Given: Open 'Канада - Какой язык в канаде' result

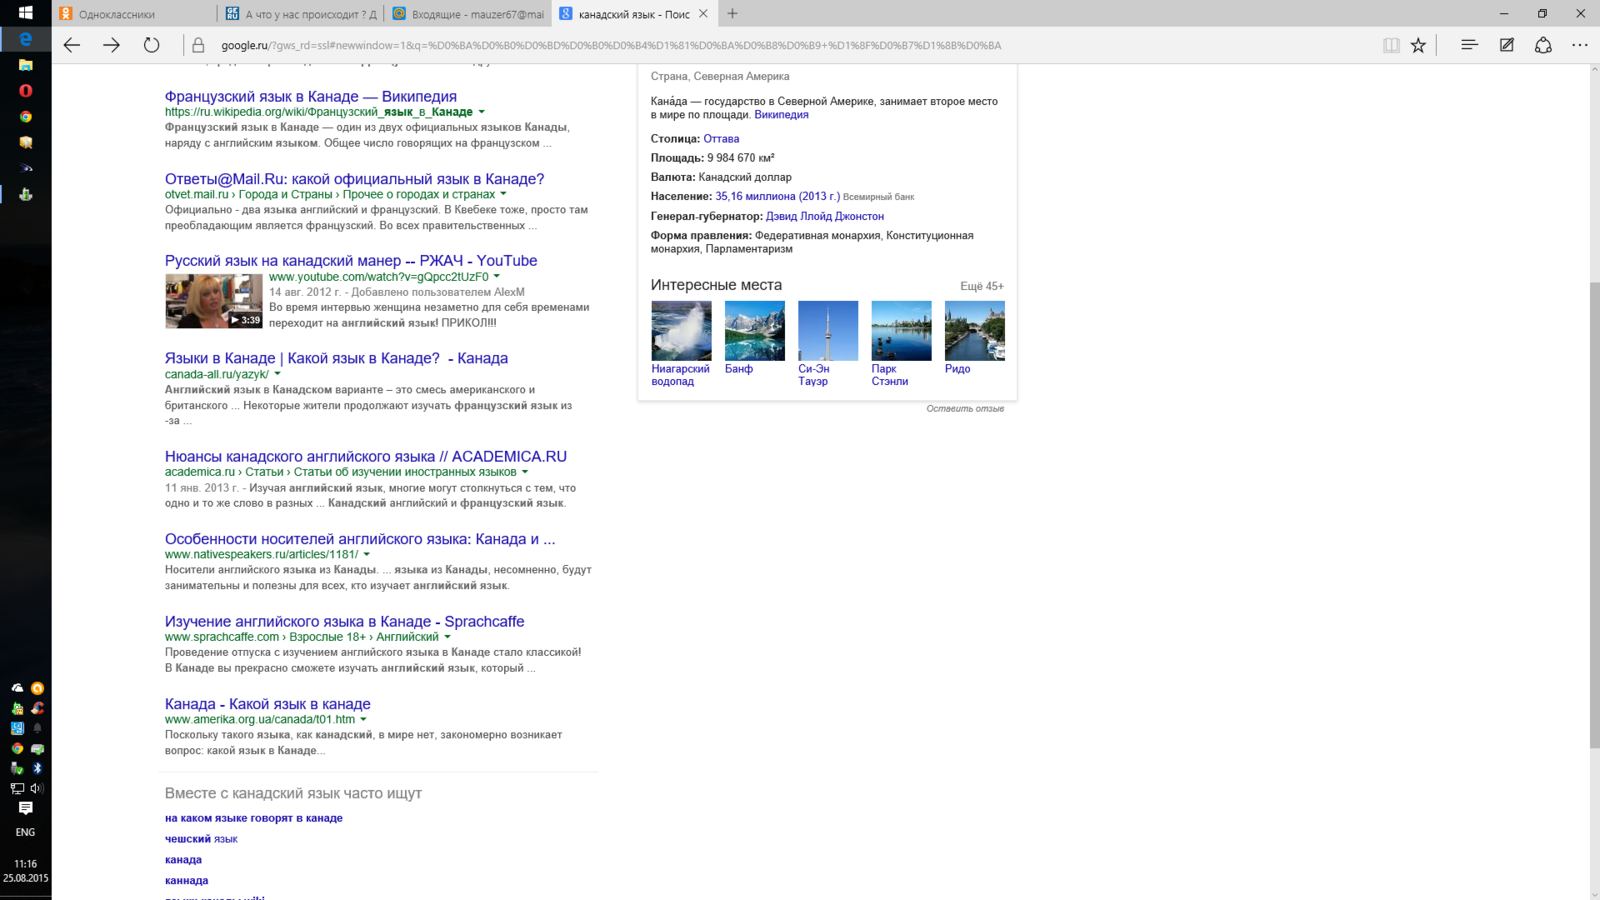Looking at the screenshot, I should (267, 704).
